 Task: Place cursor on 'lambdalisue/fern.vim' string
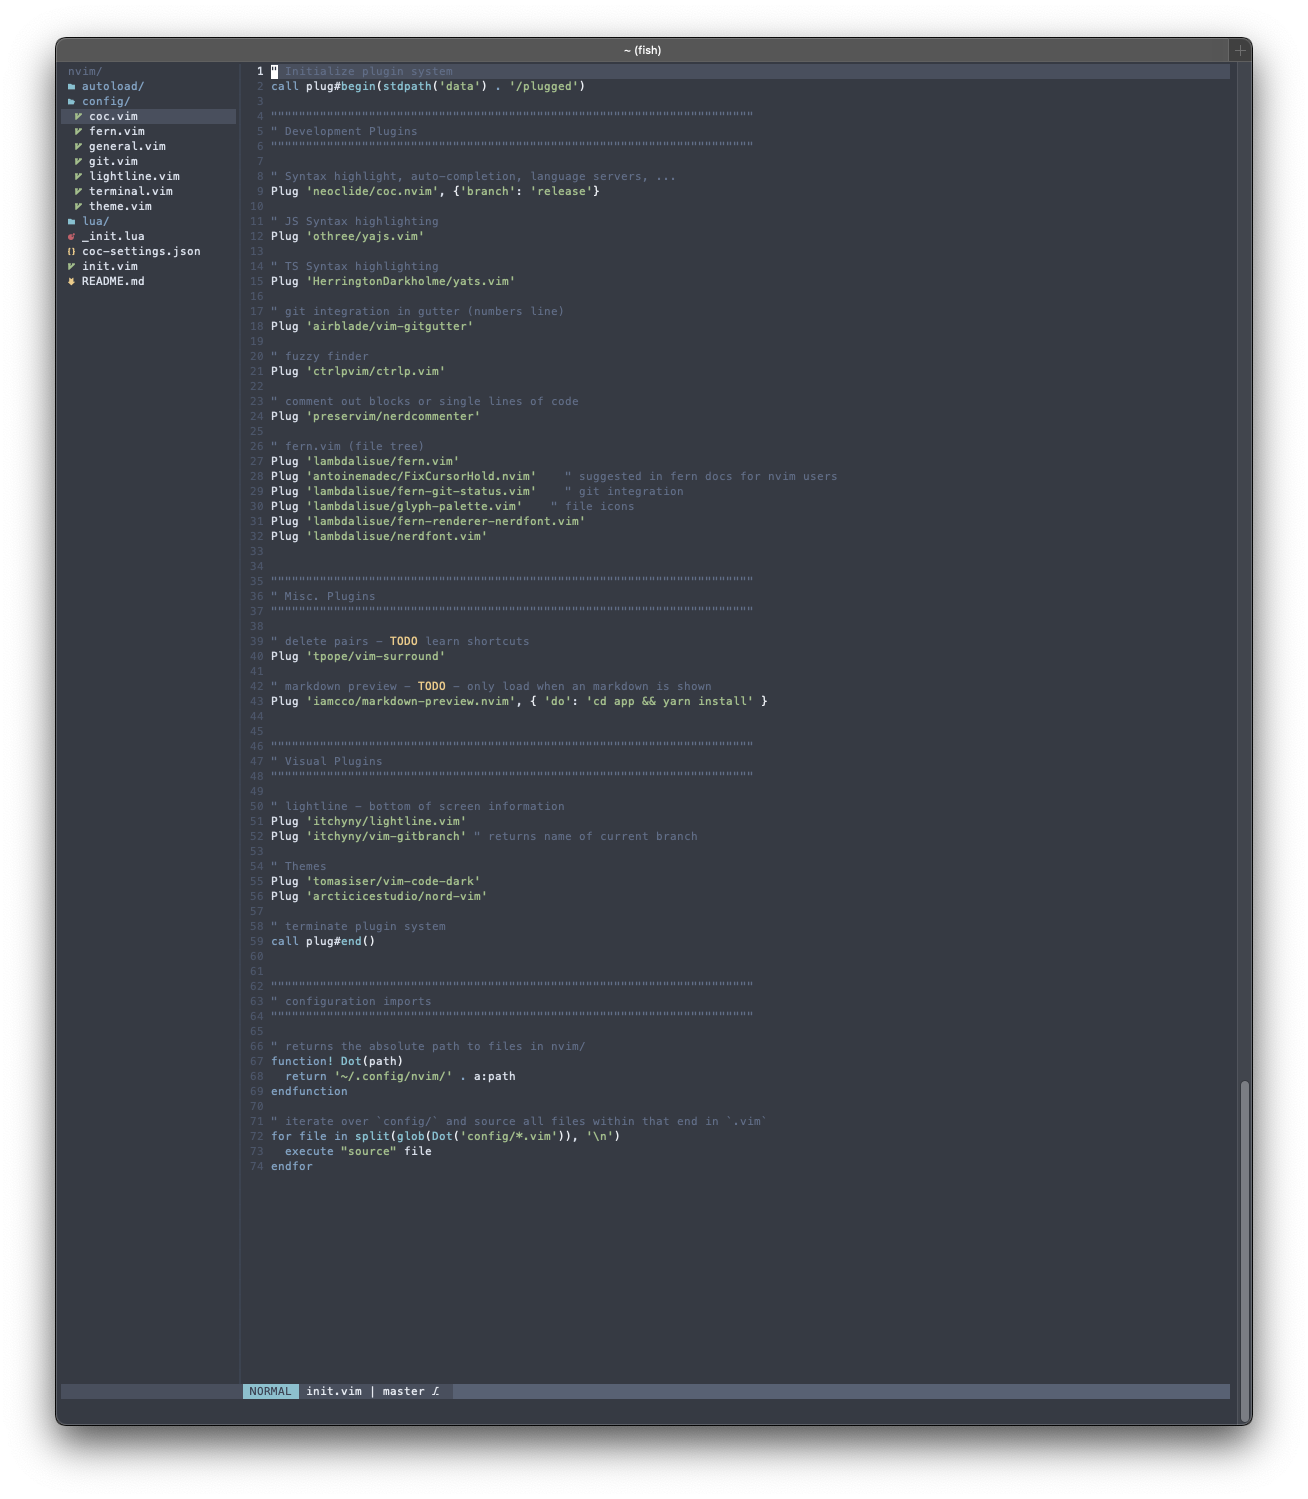pos(382,461)
